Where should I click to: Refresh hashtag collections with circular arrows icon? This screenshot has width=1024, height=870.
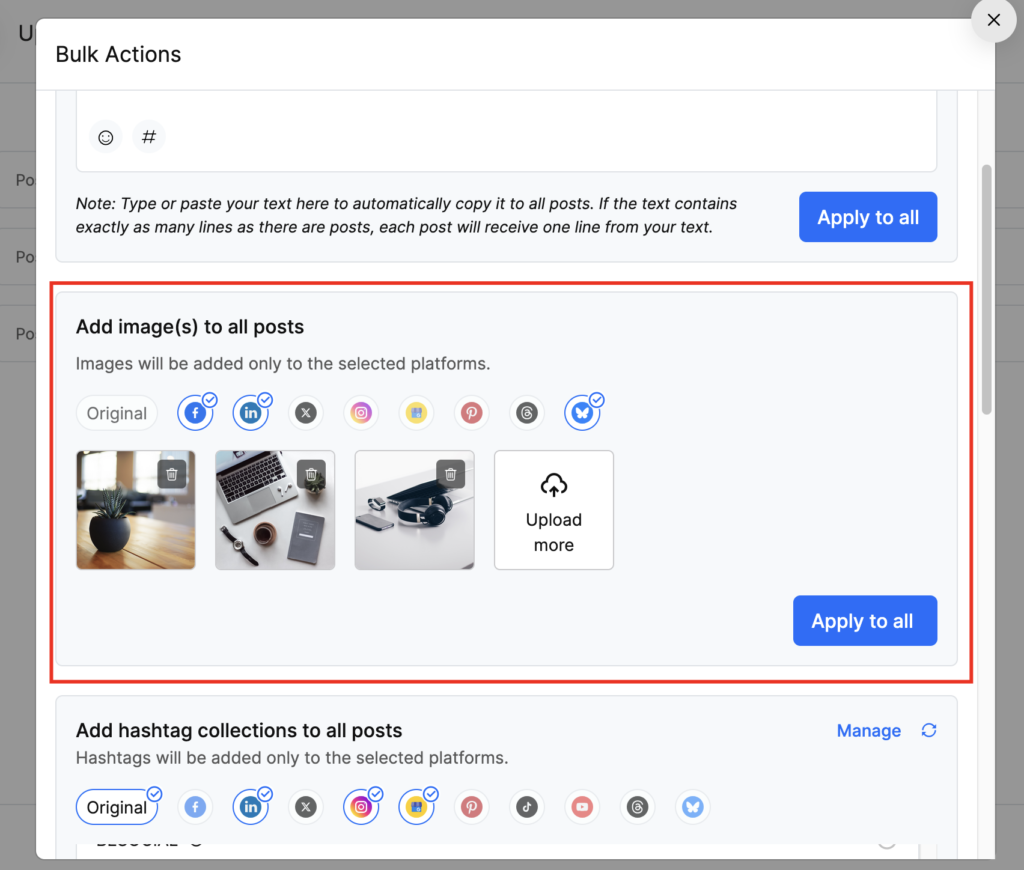click(929, 730)
